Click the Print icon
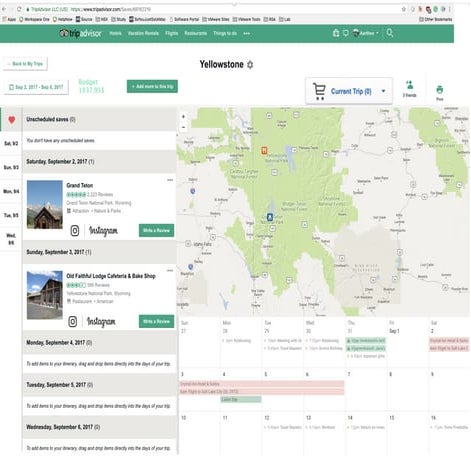 coord(440,92)
